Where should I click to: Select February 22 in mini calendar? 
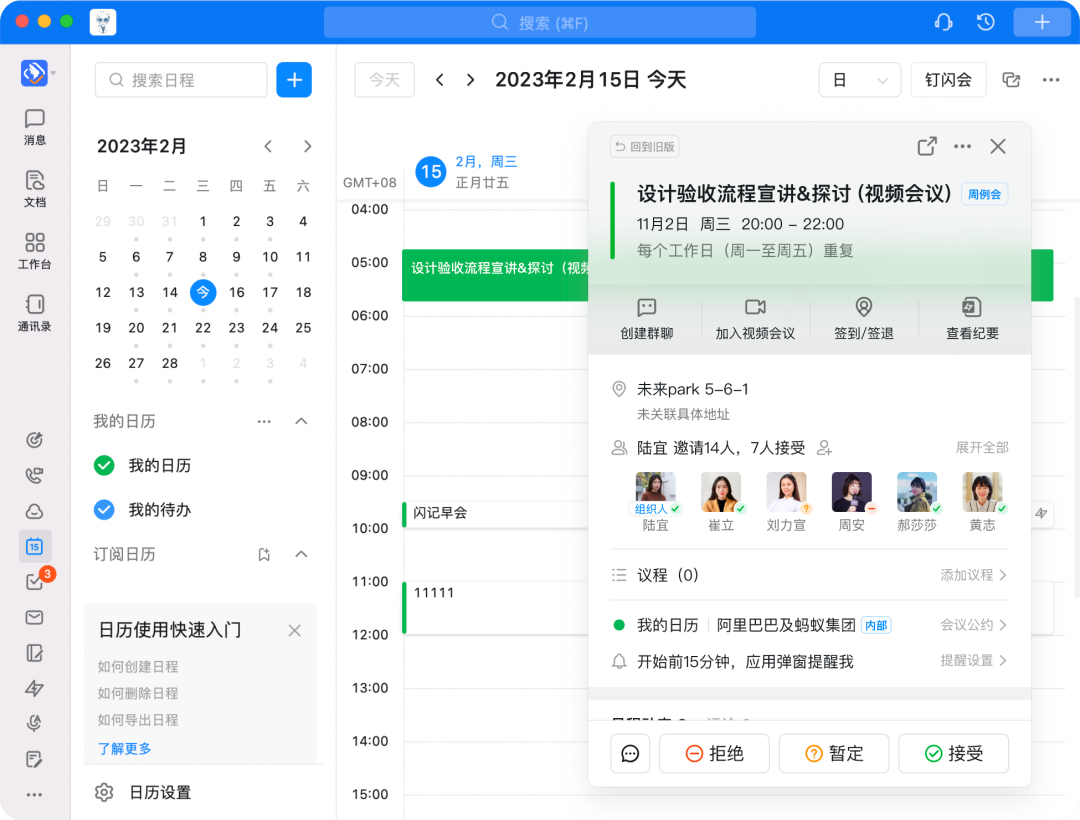pyautogui.click(x=203, y=328)
